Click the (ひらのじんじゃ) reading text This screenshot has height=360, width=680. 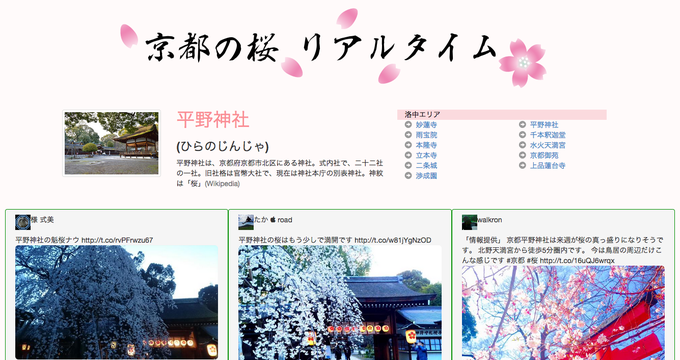(x=222, y=147)
